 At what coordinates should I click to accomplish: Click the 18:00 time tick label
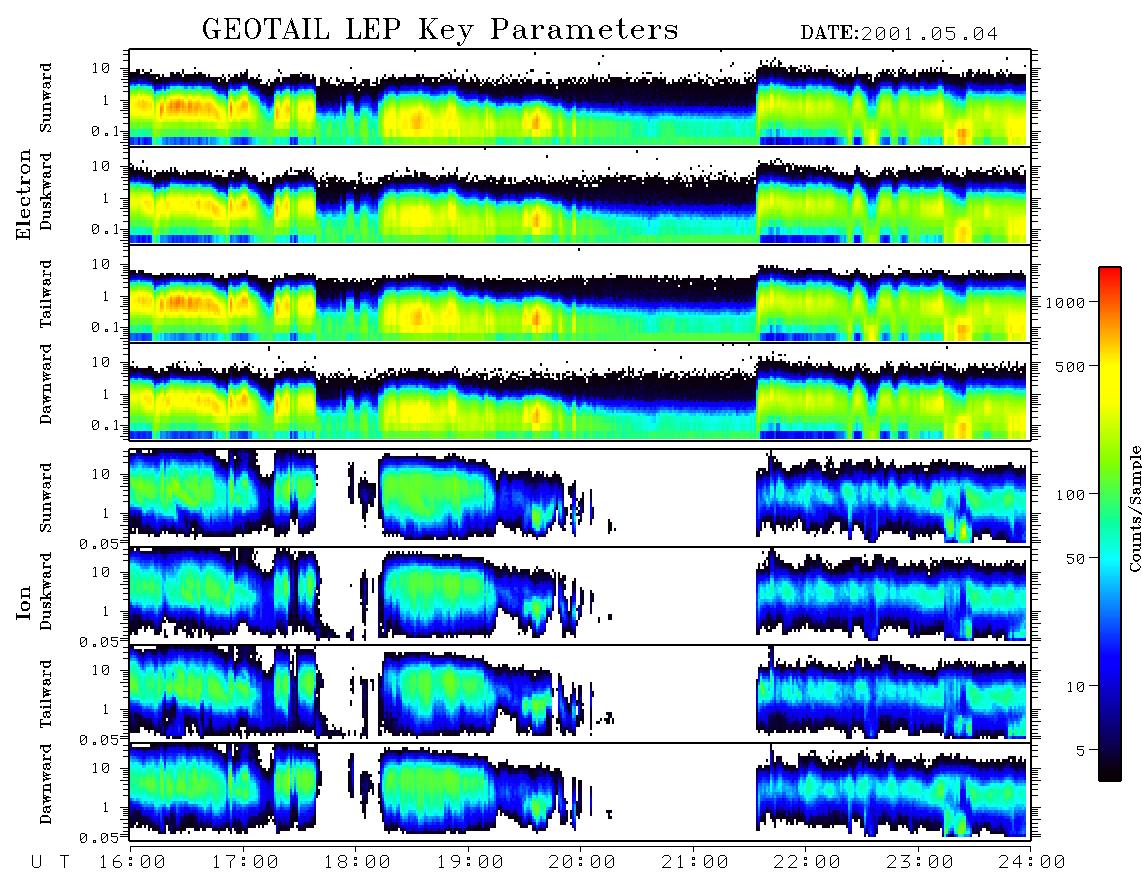[357, 862]
